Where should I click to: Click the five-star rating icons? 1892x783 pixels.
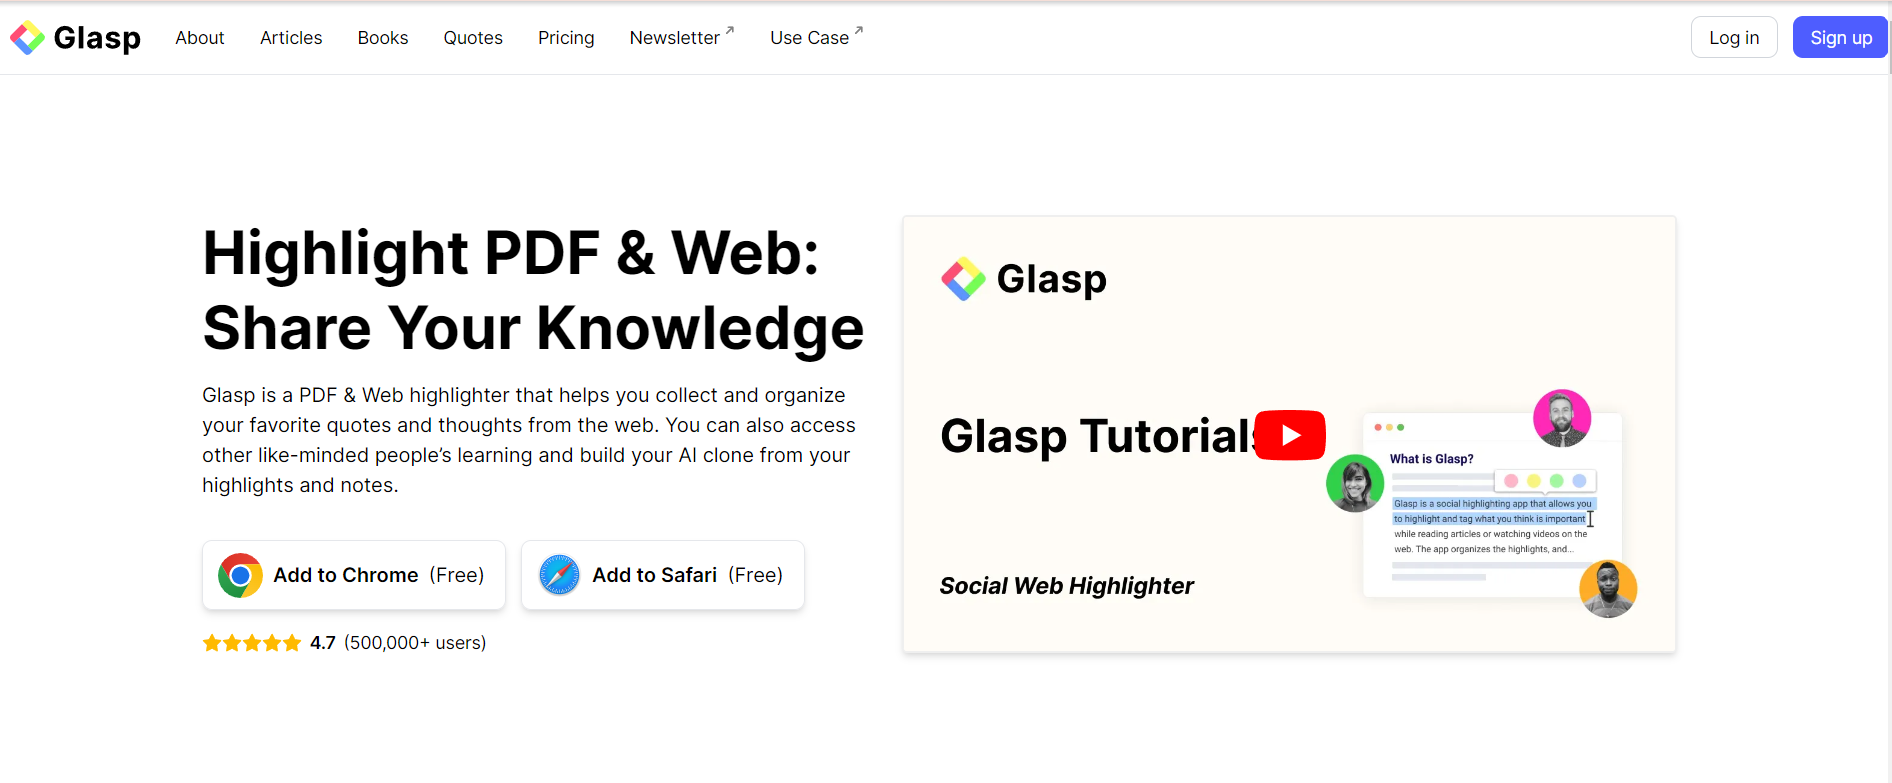(252, 643)
